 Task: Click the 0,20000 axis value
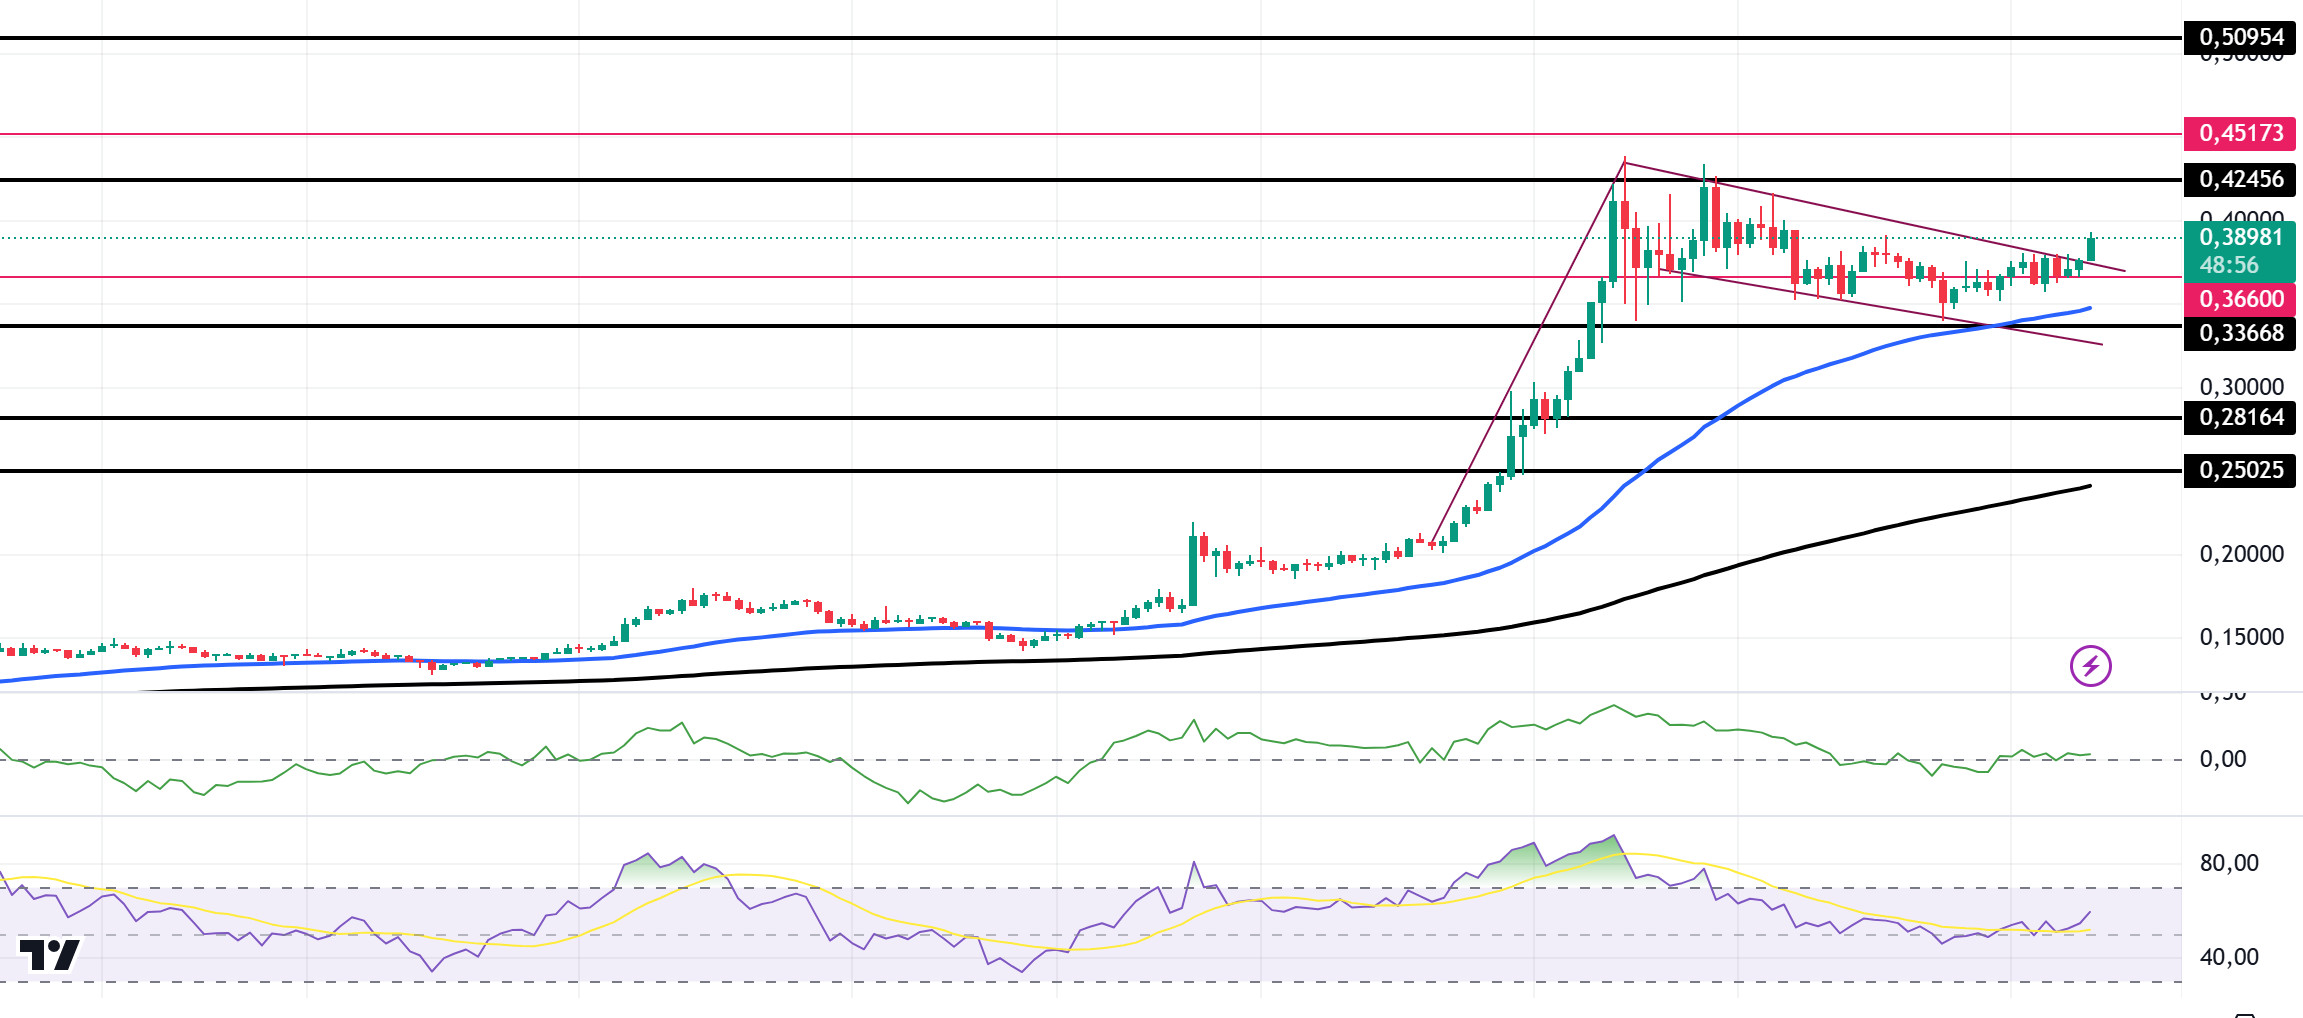(2241, 554)
